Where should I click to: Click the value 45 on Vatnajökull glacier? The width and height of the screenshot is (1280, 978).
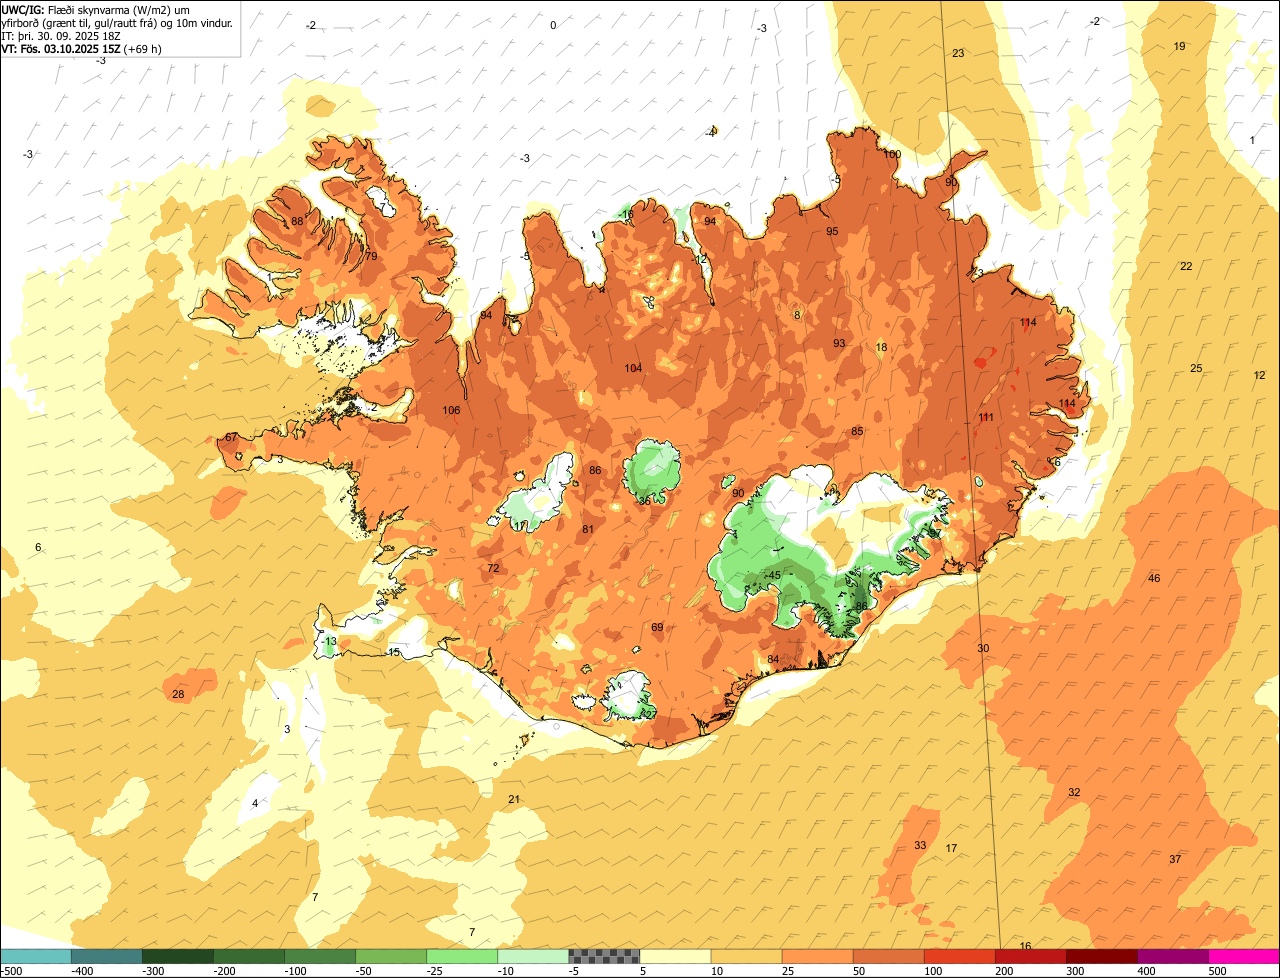pos(774,576)
